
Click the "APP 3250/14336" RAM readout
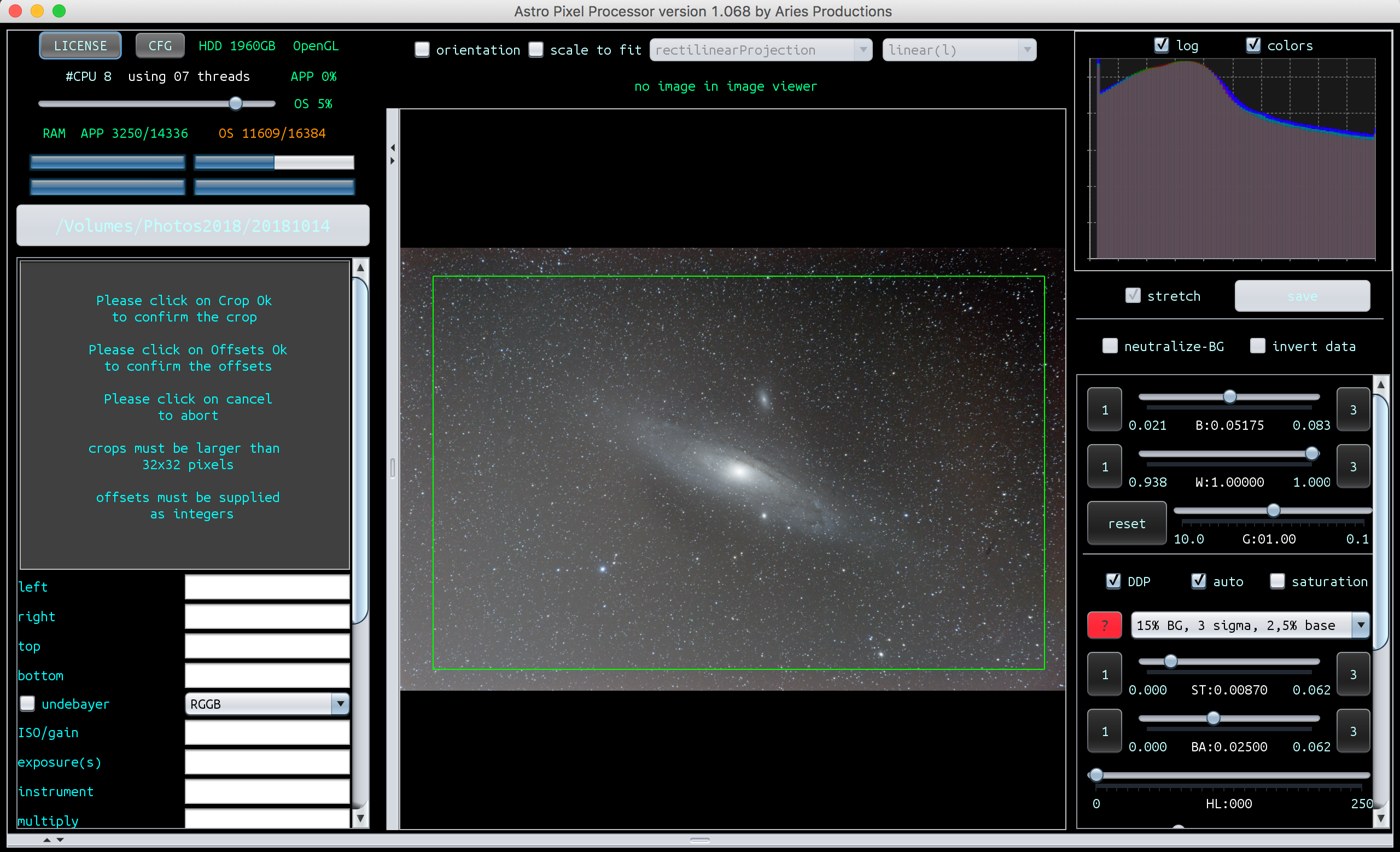tap(134, 133)
